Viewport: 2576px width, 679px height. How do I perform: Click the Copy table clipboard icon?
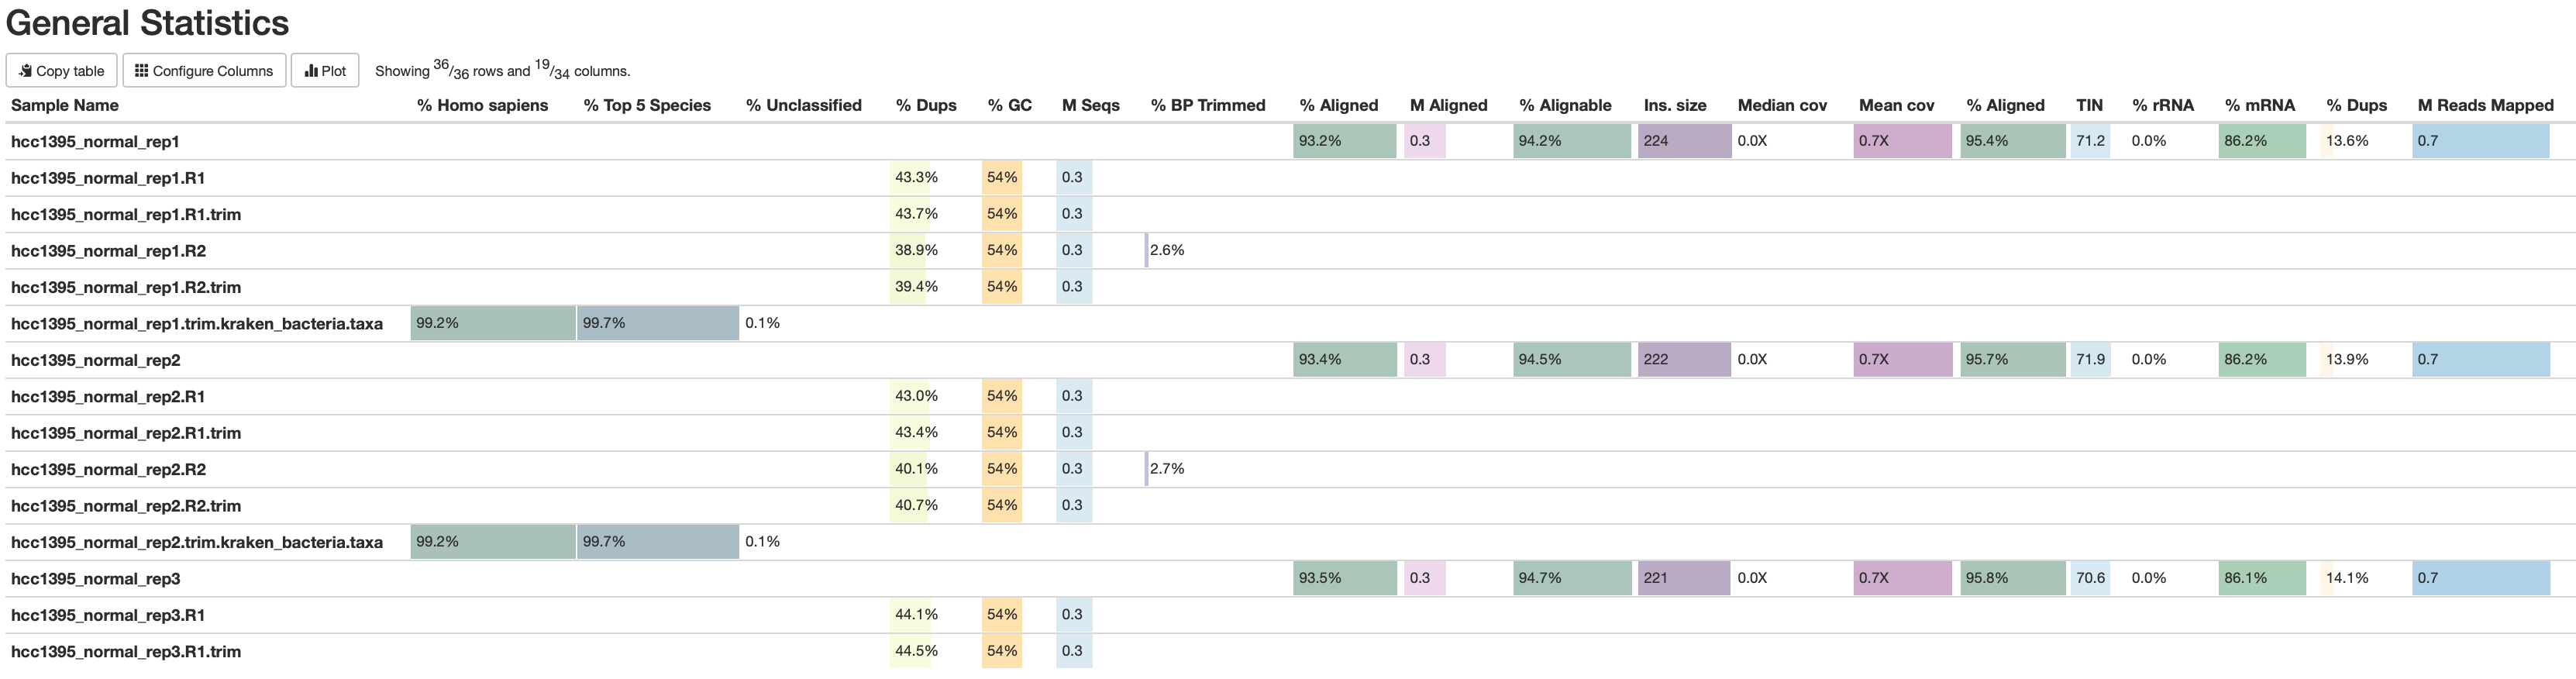pyautogui.click(x=25, y=71)
